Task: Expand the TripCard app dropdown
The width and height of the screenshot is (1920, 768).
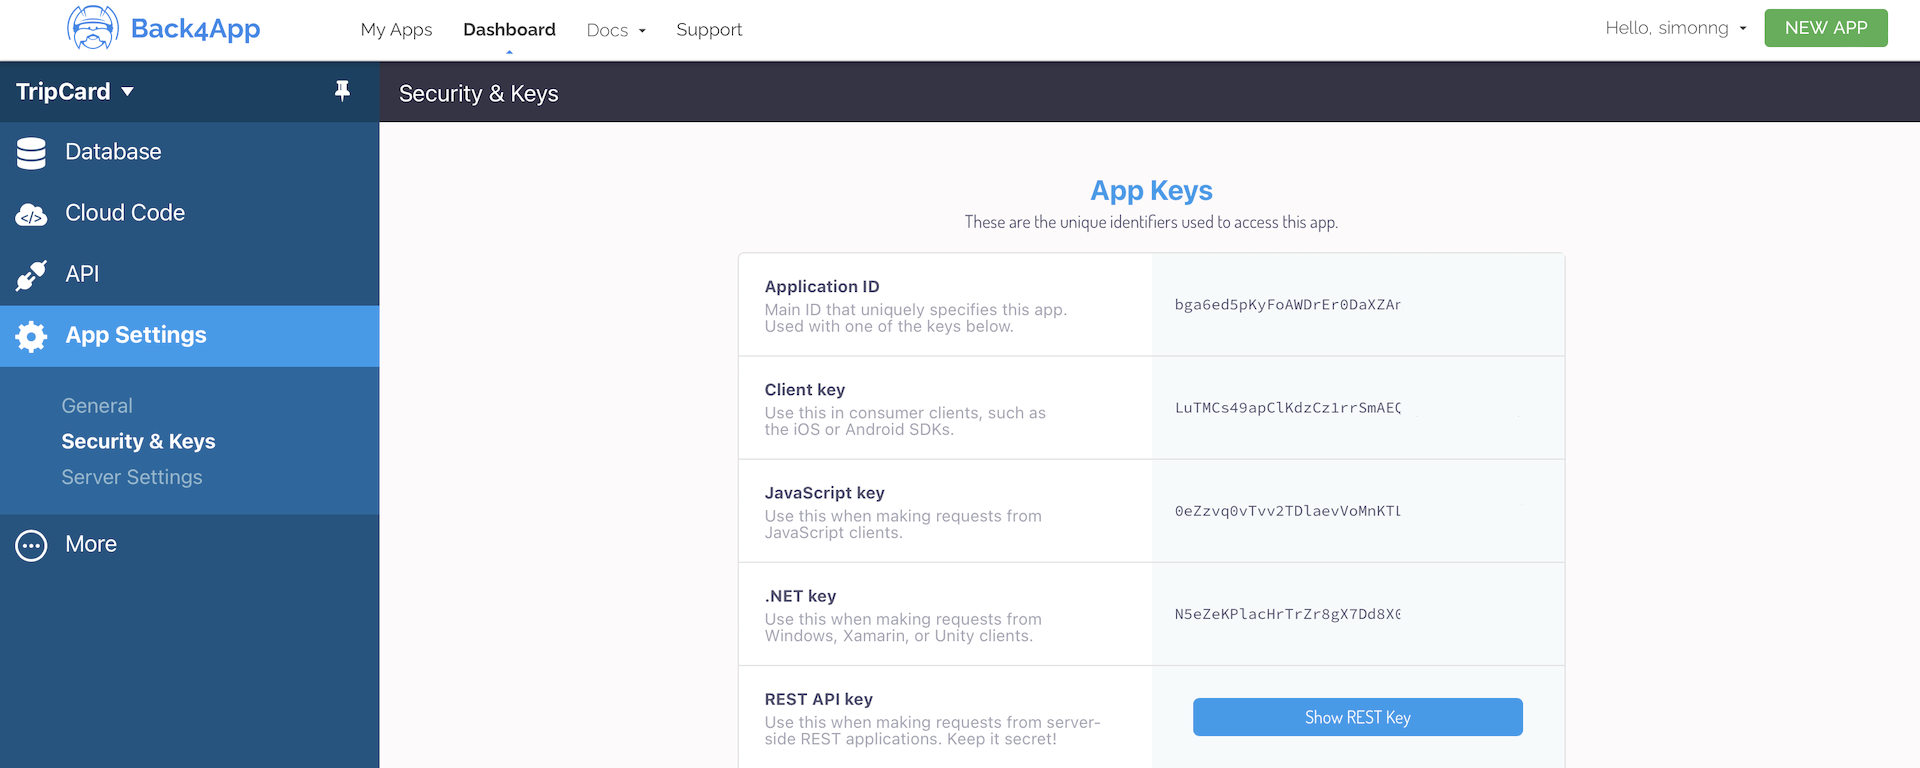Action: click(75, 92)
